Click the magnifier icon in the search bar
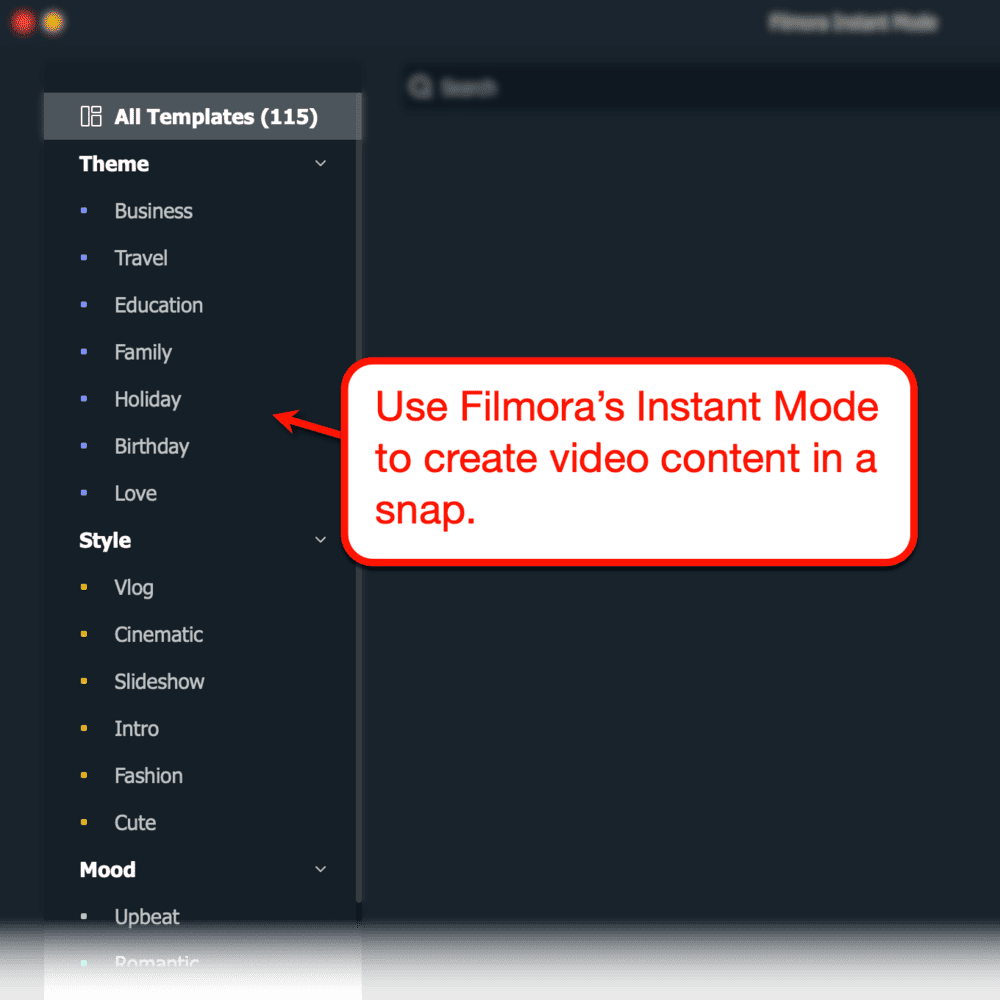1000x1000 pixels. tap(421, 87)
